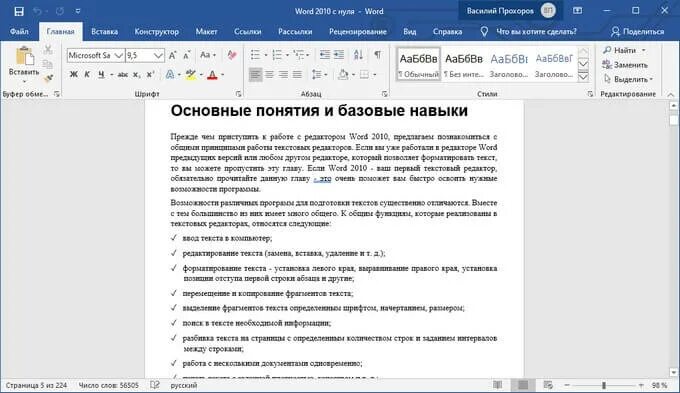Screen dimensions: 680x393
Task: Open the font name dropdown
Action: [x=118, y=56]
